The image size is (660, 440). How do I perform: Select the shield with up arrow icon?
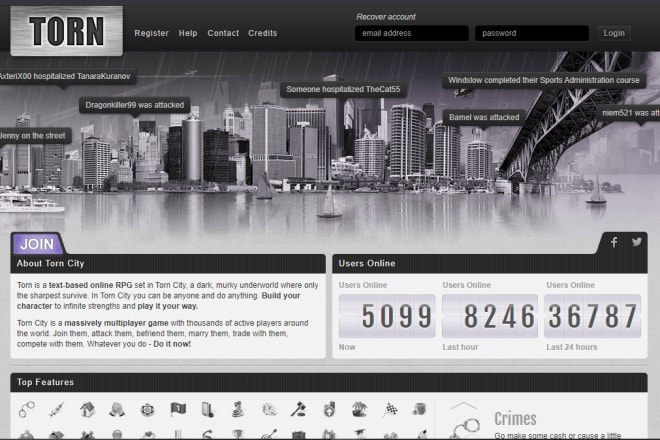329,409
